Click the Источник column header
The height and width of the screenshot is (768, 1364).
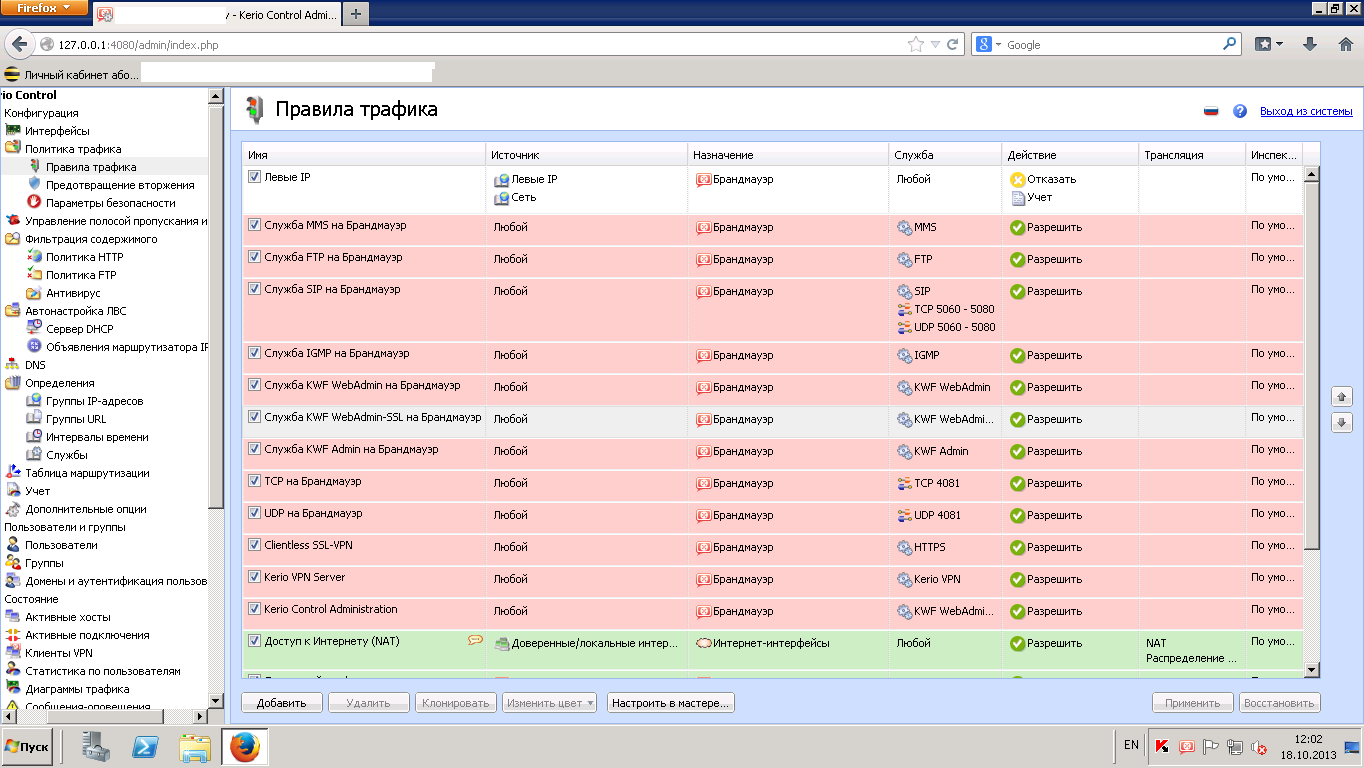(587, 155)
